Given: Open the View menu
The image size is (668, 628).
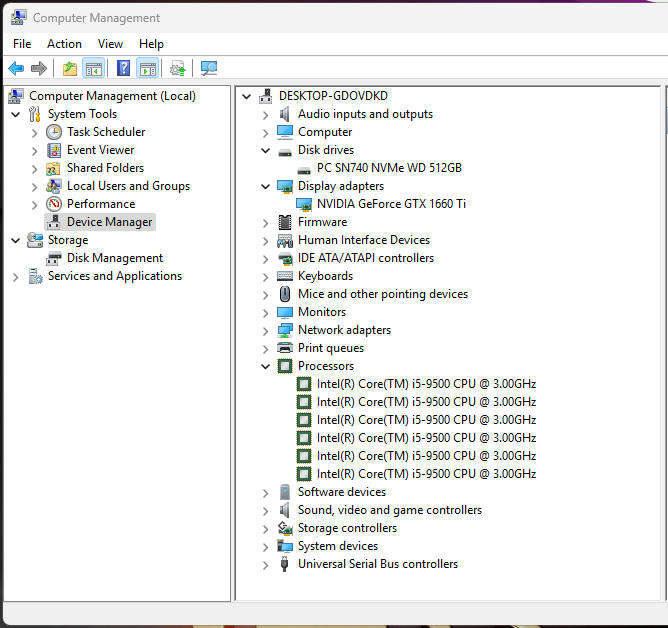Looking at the screenshot, I should [110, 44].
